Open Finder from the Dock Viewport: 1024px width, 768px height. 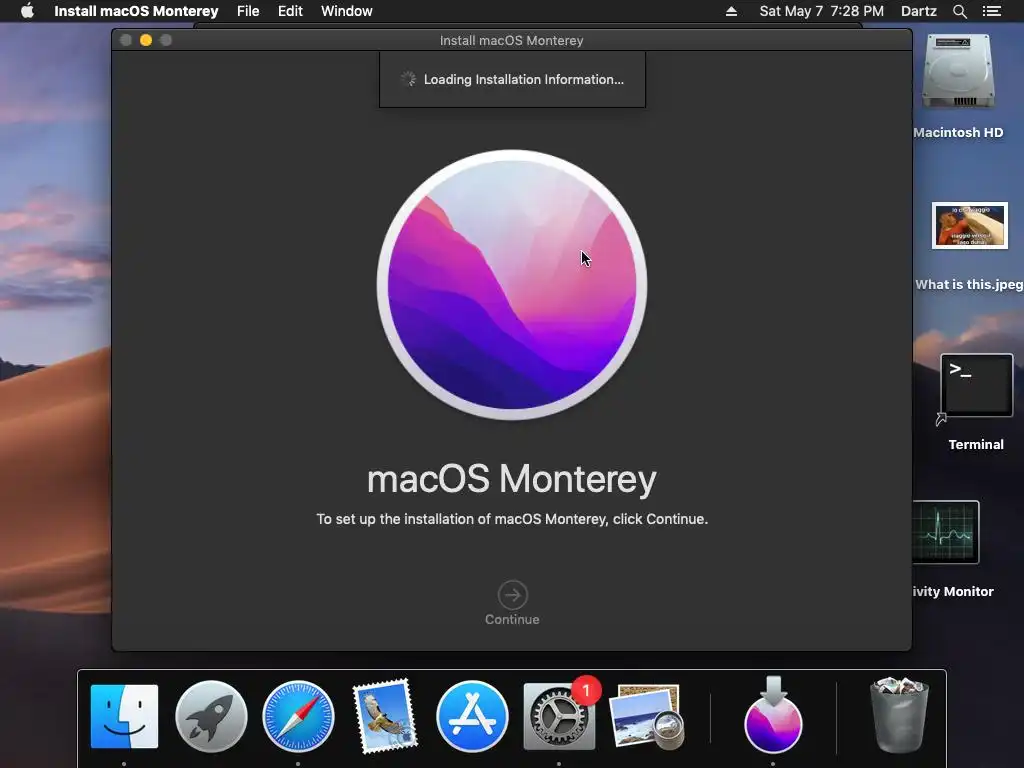(x=124, y=716)
